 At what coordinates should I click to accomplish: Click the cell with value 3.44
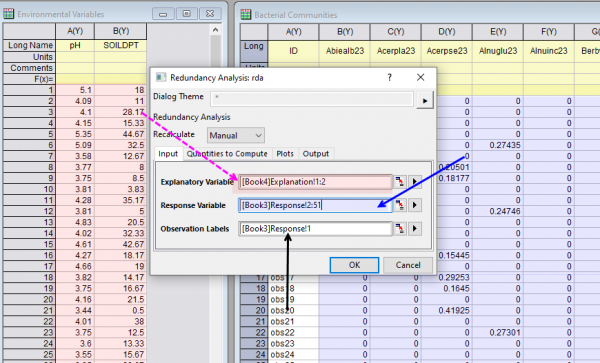75,311
